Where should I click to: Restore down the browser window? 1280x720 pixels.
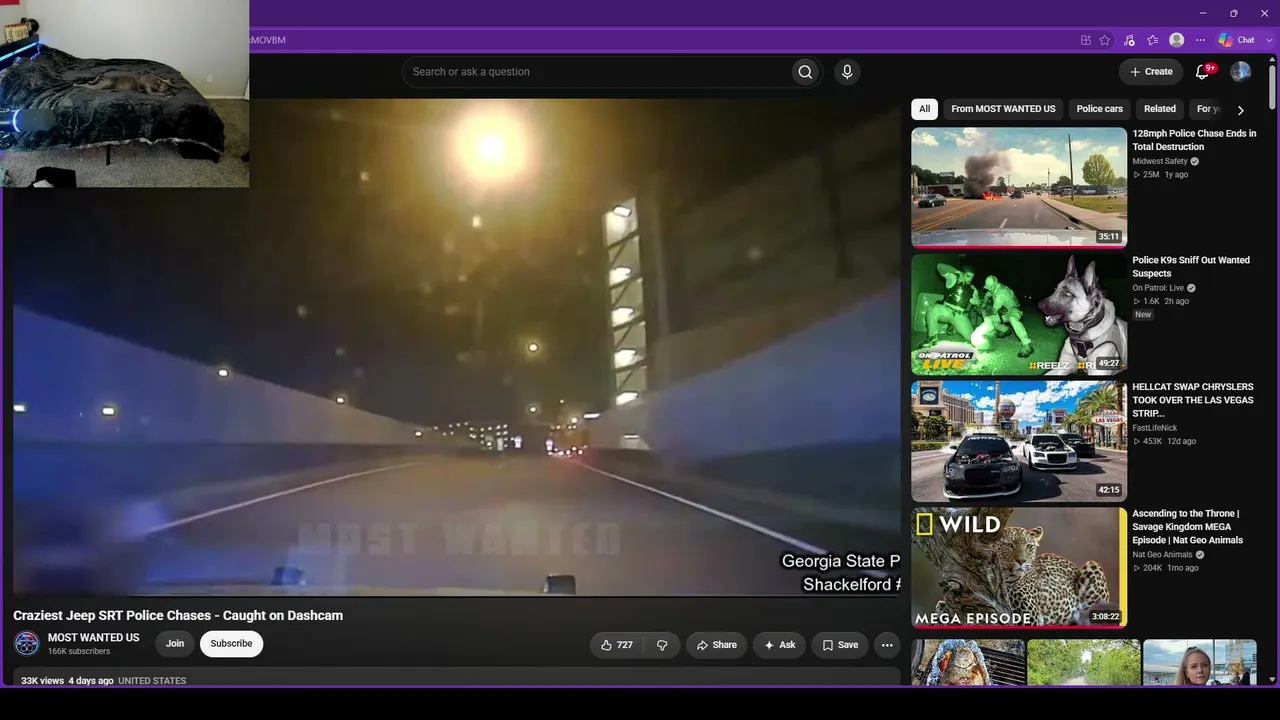click(1233, 13)
